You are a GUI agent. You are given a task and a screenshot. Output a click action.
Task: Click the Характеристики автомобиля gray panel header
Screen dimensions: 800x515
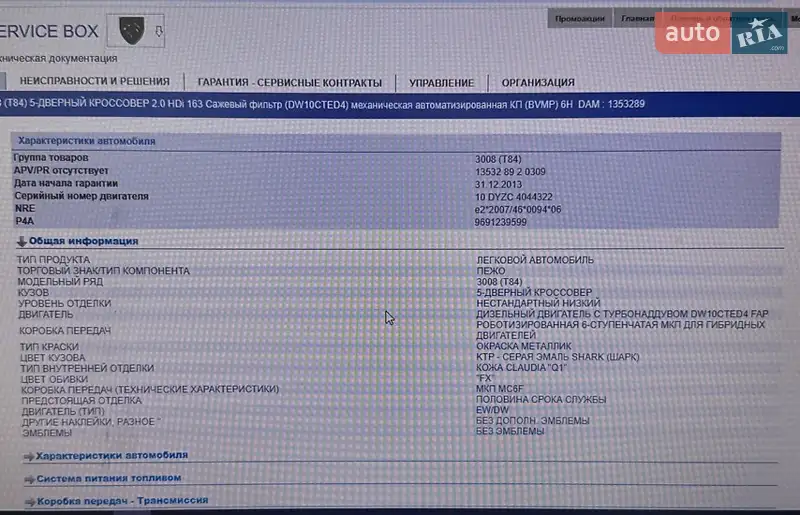pos(87,141)
